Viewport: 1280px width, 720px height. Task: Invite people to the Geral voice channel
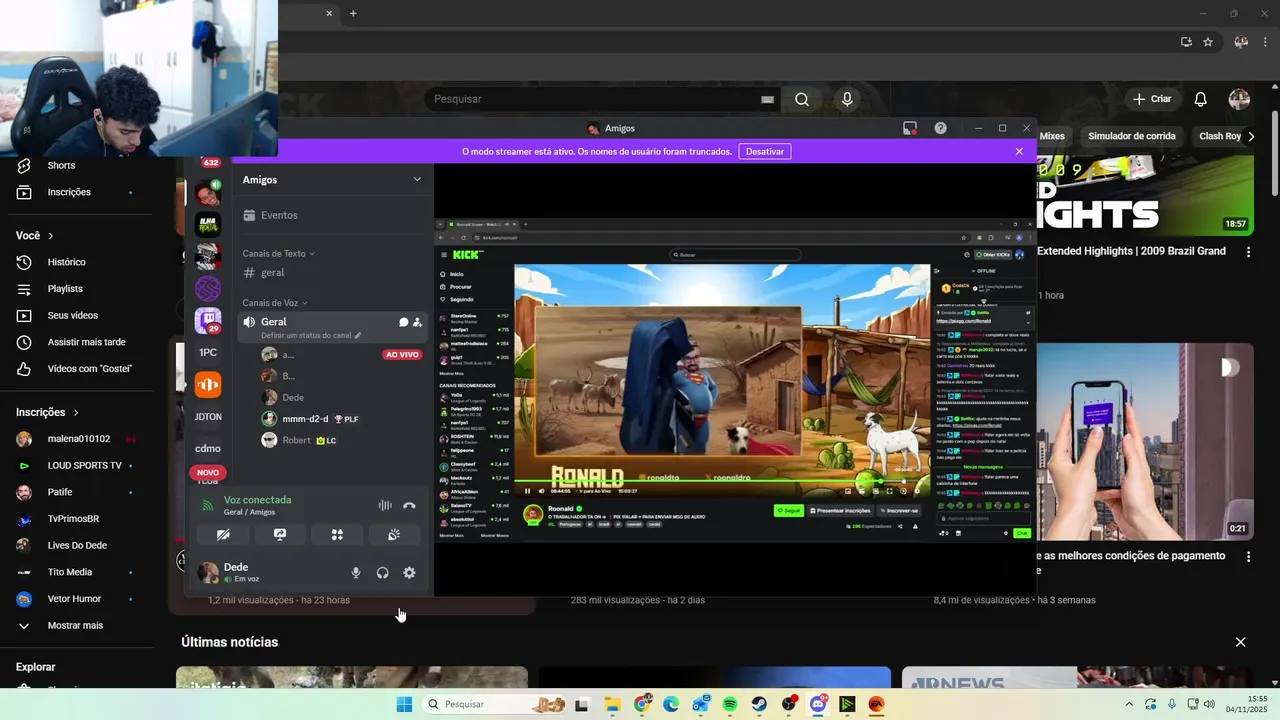point(417,322)
